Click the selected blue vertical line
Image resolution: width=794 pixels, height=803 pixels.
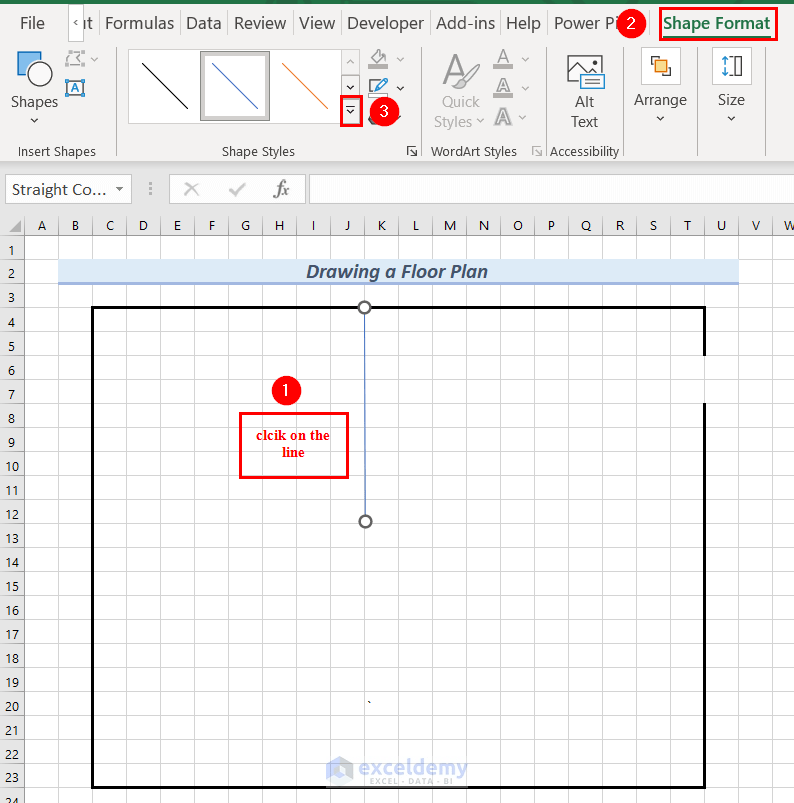pos(365,415)
